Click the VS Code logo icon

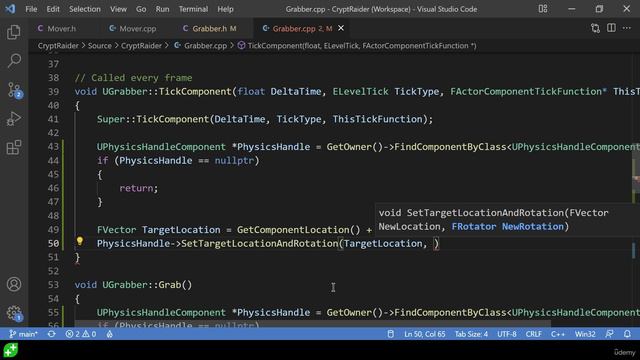point(10,9)
